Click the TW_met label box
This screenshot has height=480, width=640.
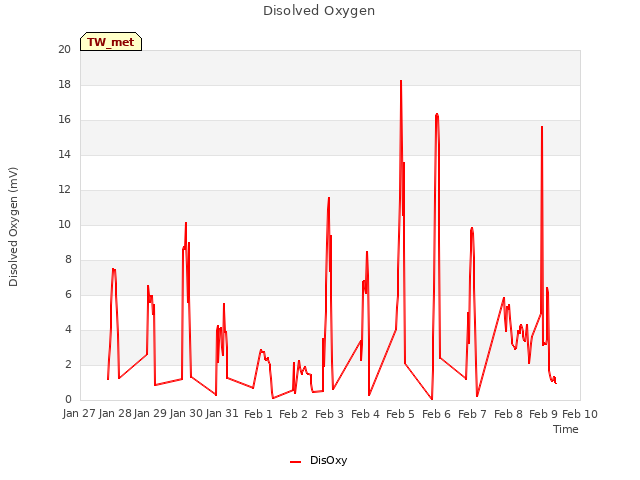point(111,42)
